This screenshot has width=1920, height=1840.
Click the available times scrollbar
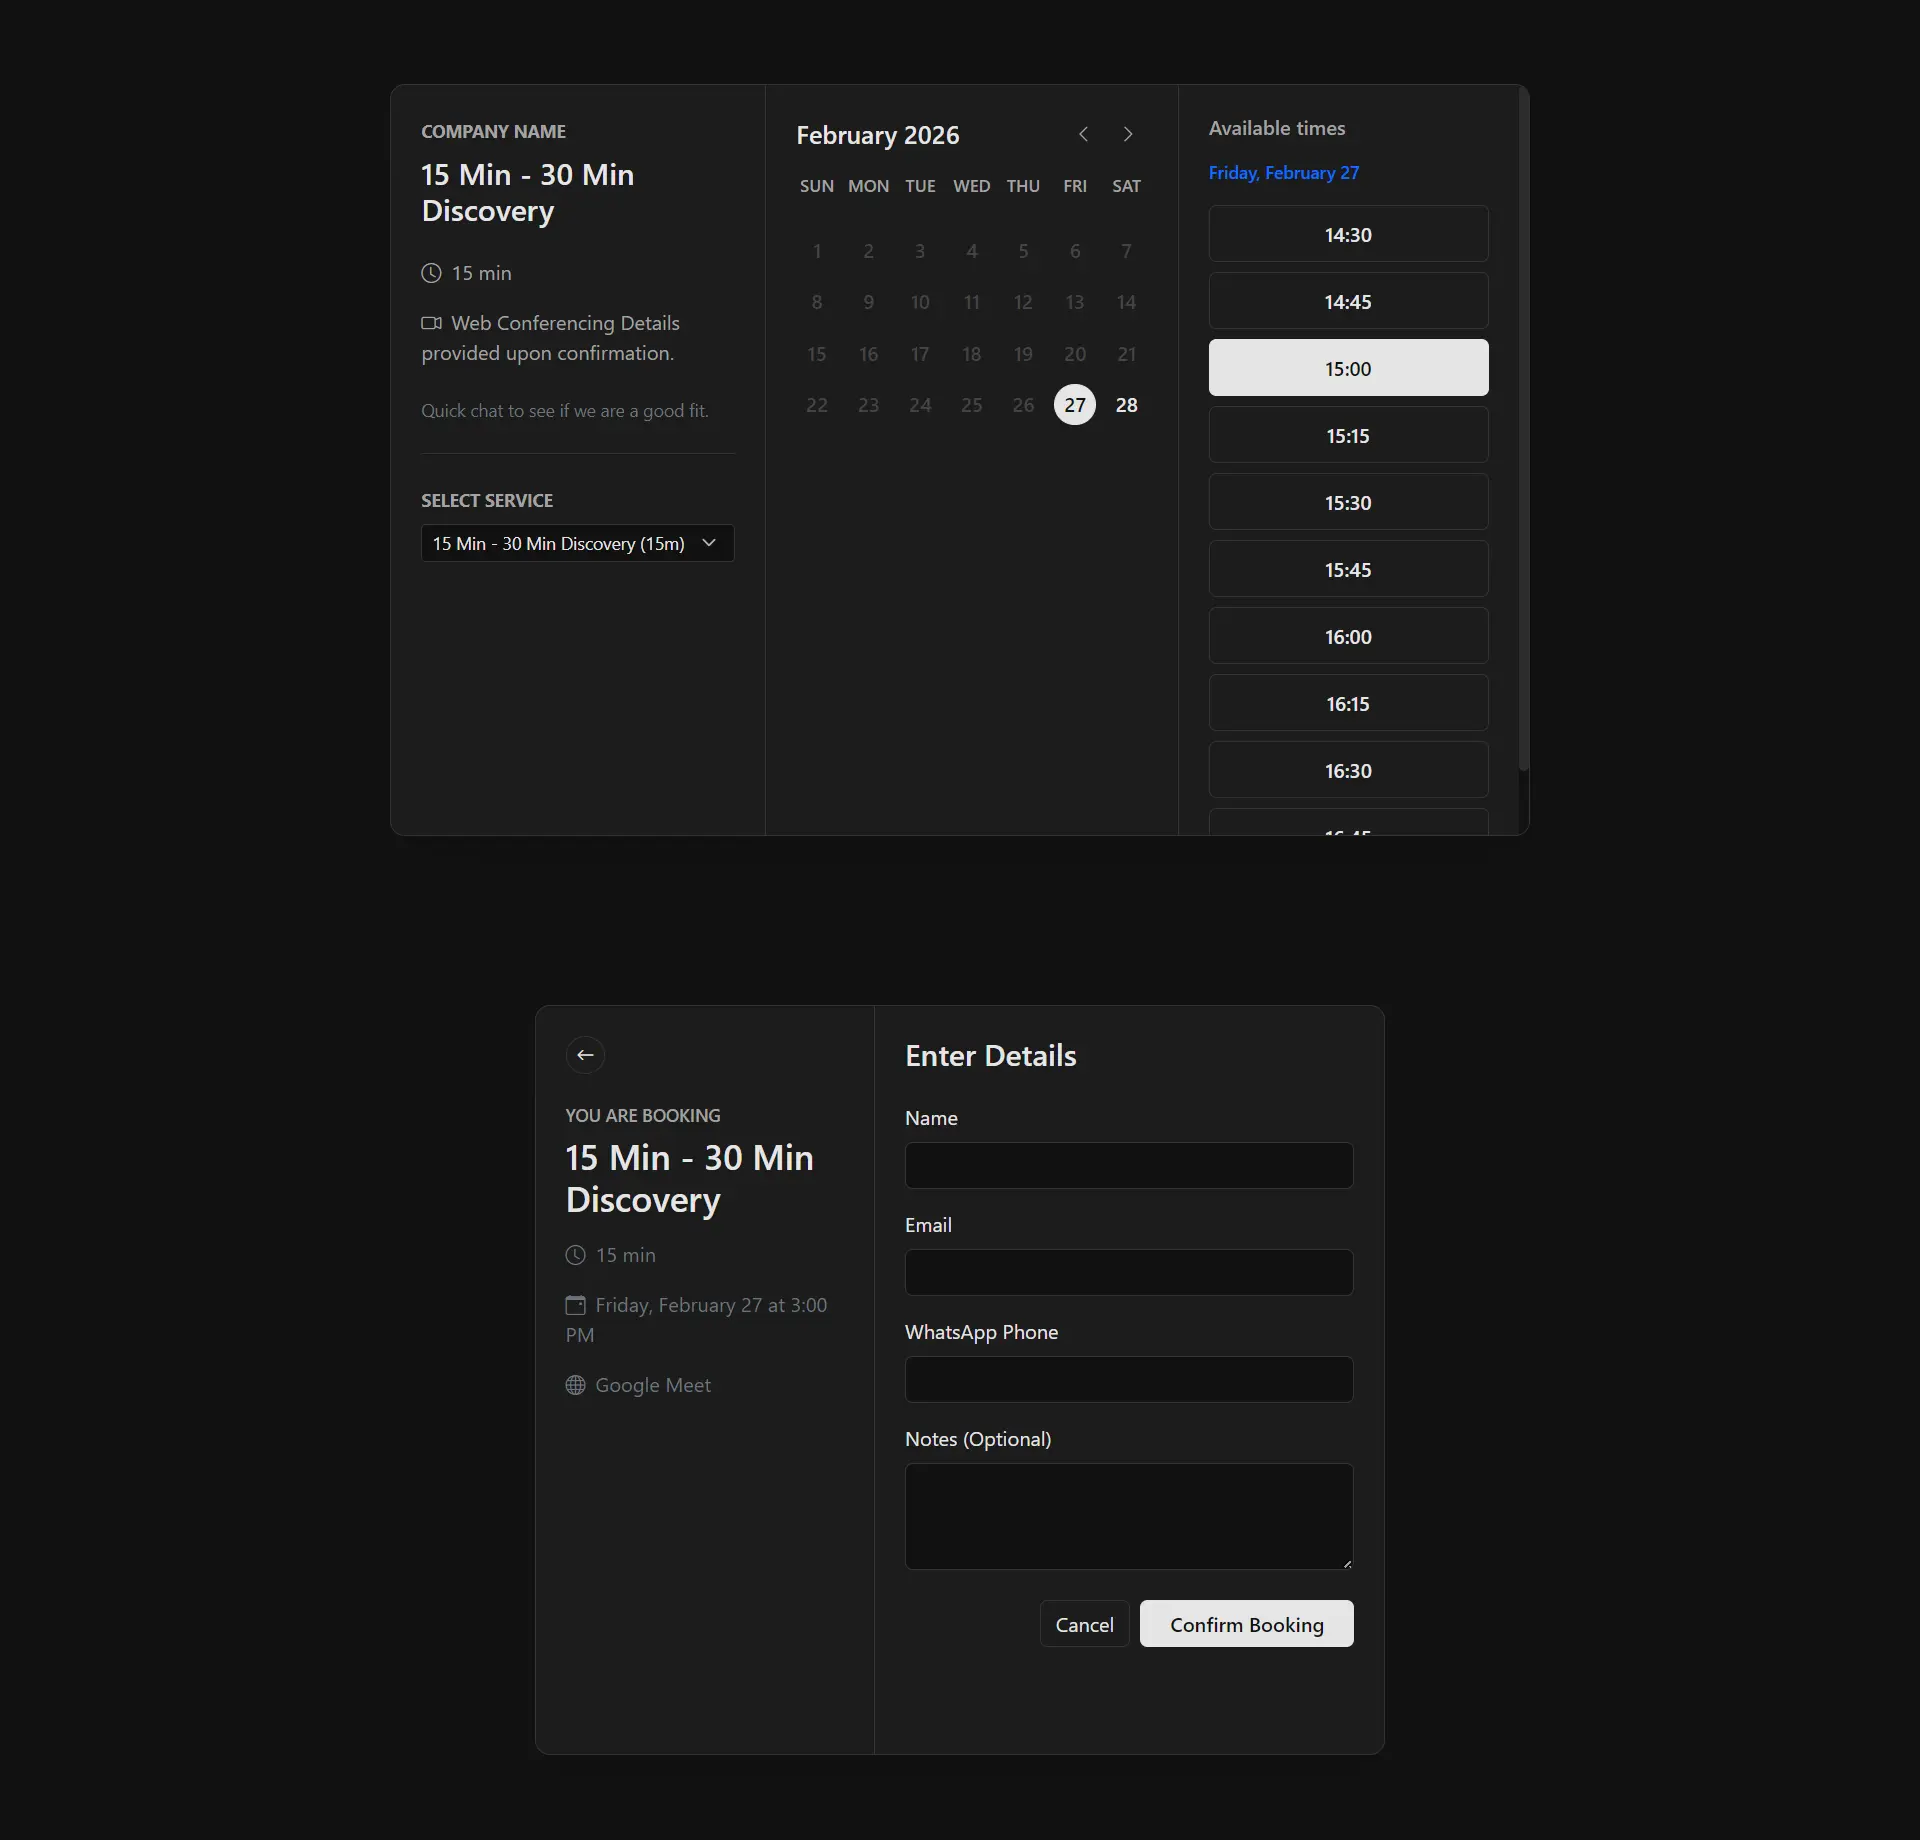pos(1524,430)
